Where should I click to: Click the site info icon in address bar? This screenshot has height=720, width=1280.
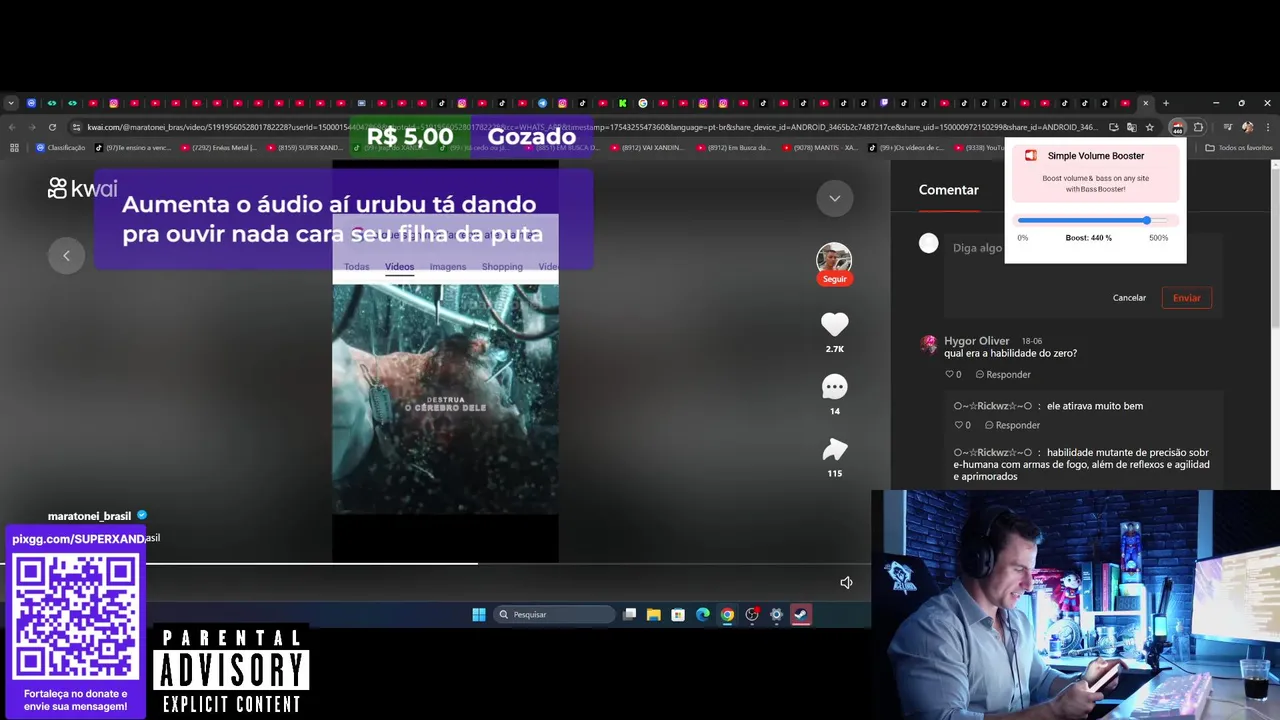[76, 127]
